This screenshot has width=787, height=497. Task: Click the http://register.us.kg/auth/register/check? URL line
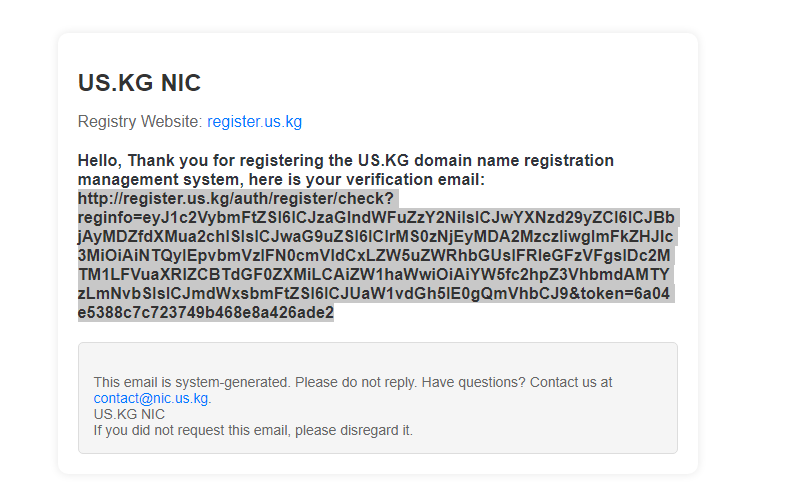click(x=236, y=198)
